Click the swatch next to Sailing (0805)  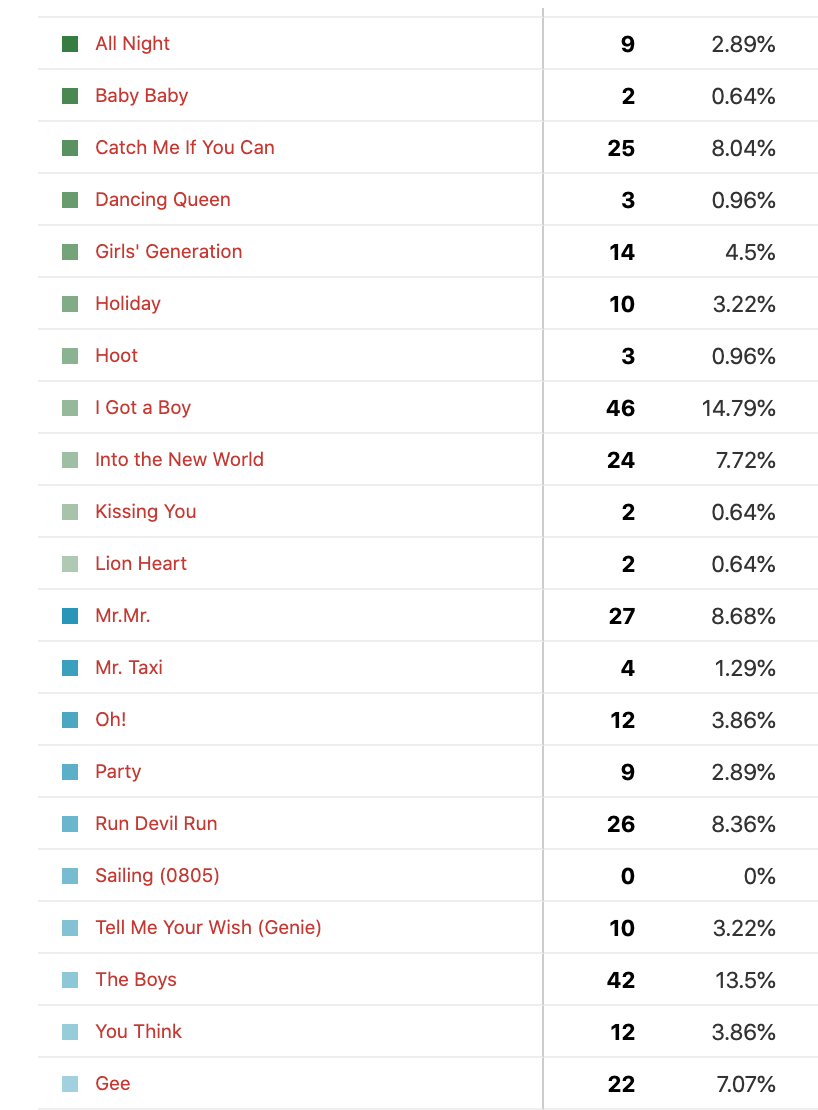point(70,876)
